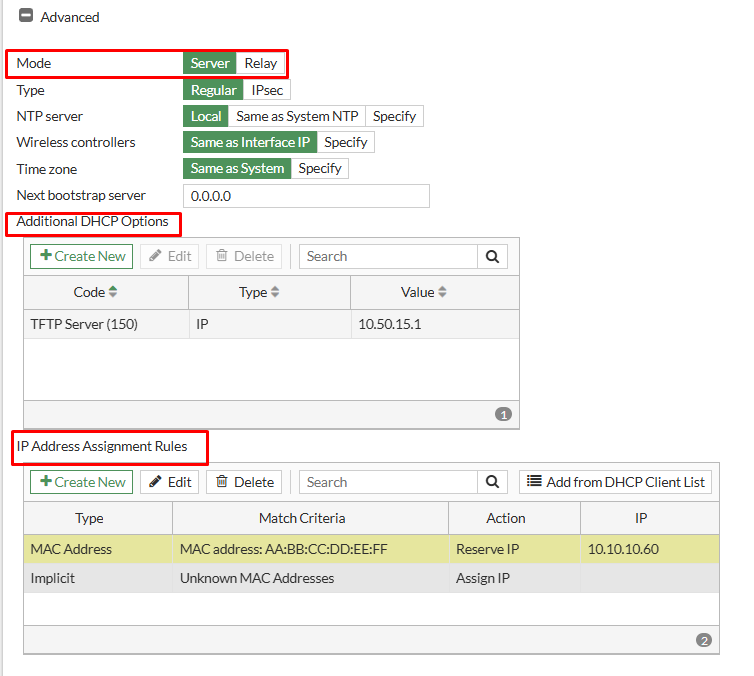The height and width of the screenshot is (676, 754).
Task: Choose Specify for NTP server
Action: [x=394, y=116]
